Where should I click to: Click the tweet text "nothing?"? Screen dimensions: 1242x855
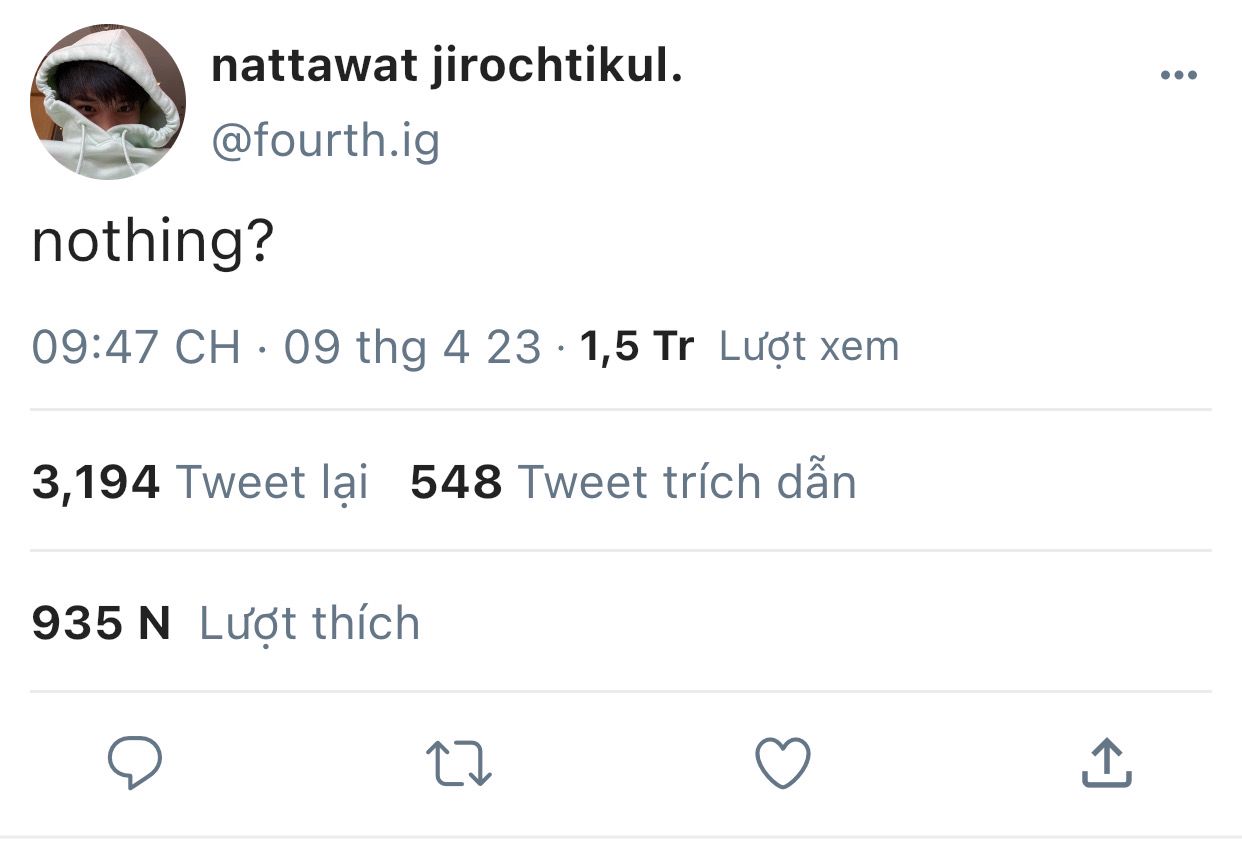[153, 244]
